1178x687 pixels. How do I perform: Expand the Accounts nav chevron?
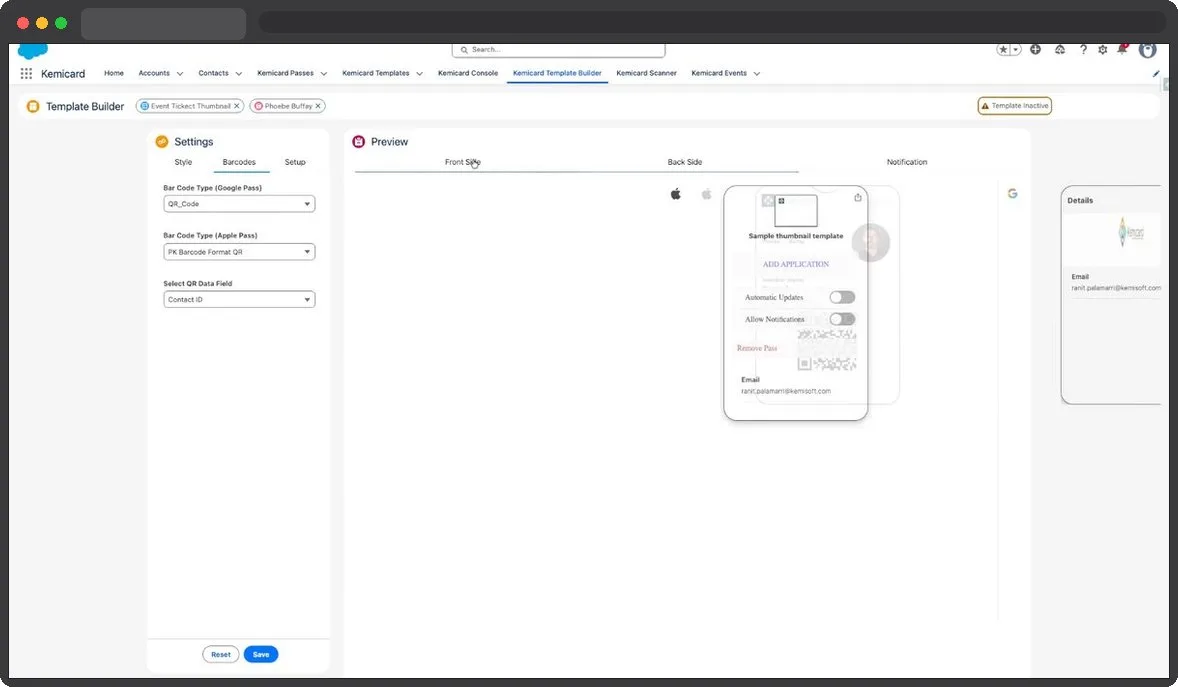[x=180, y=74]
